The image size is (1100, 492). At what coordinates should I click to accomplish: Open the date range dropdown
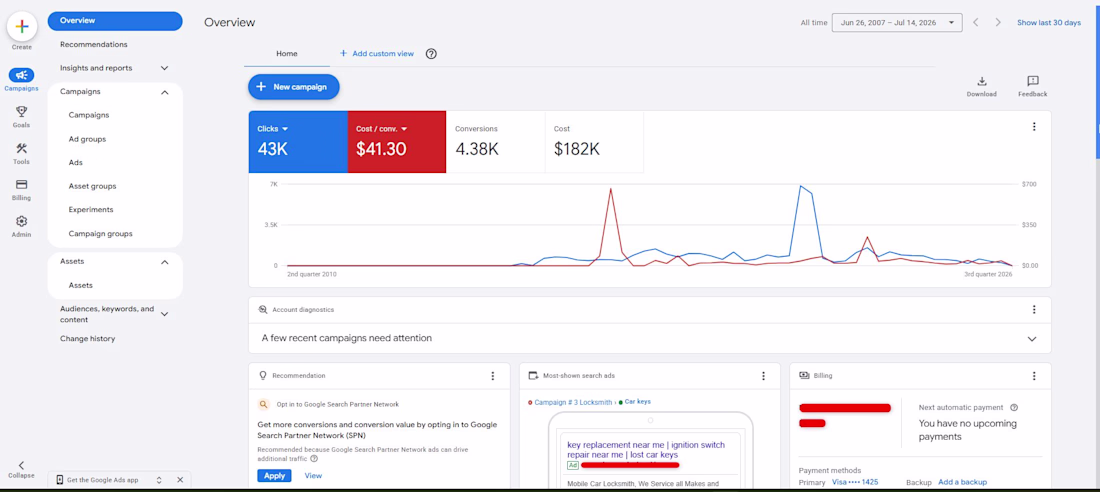click(897, 22)
